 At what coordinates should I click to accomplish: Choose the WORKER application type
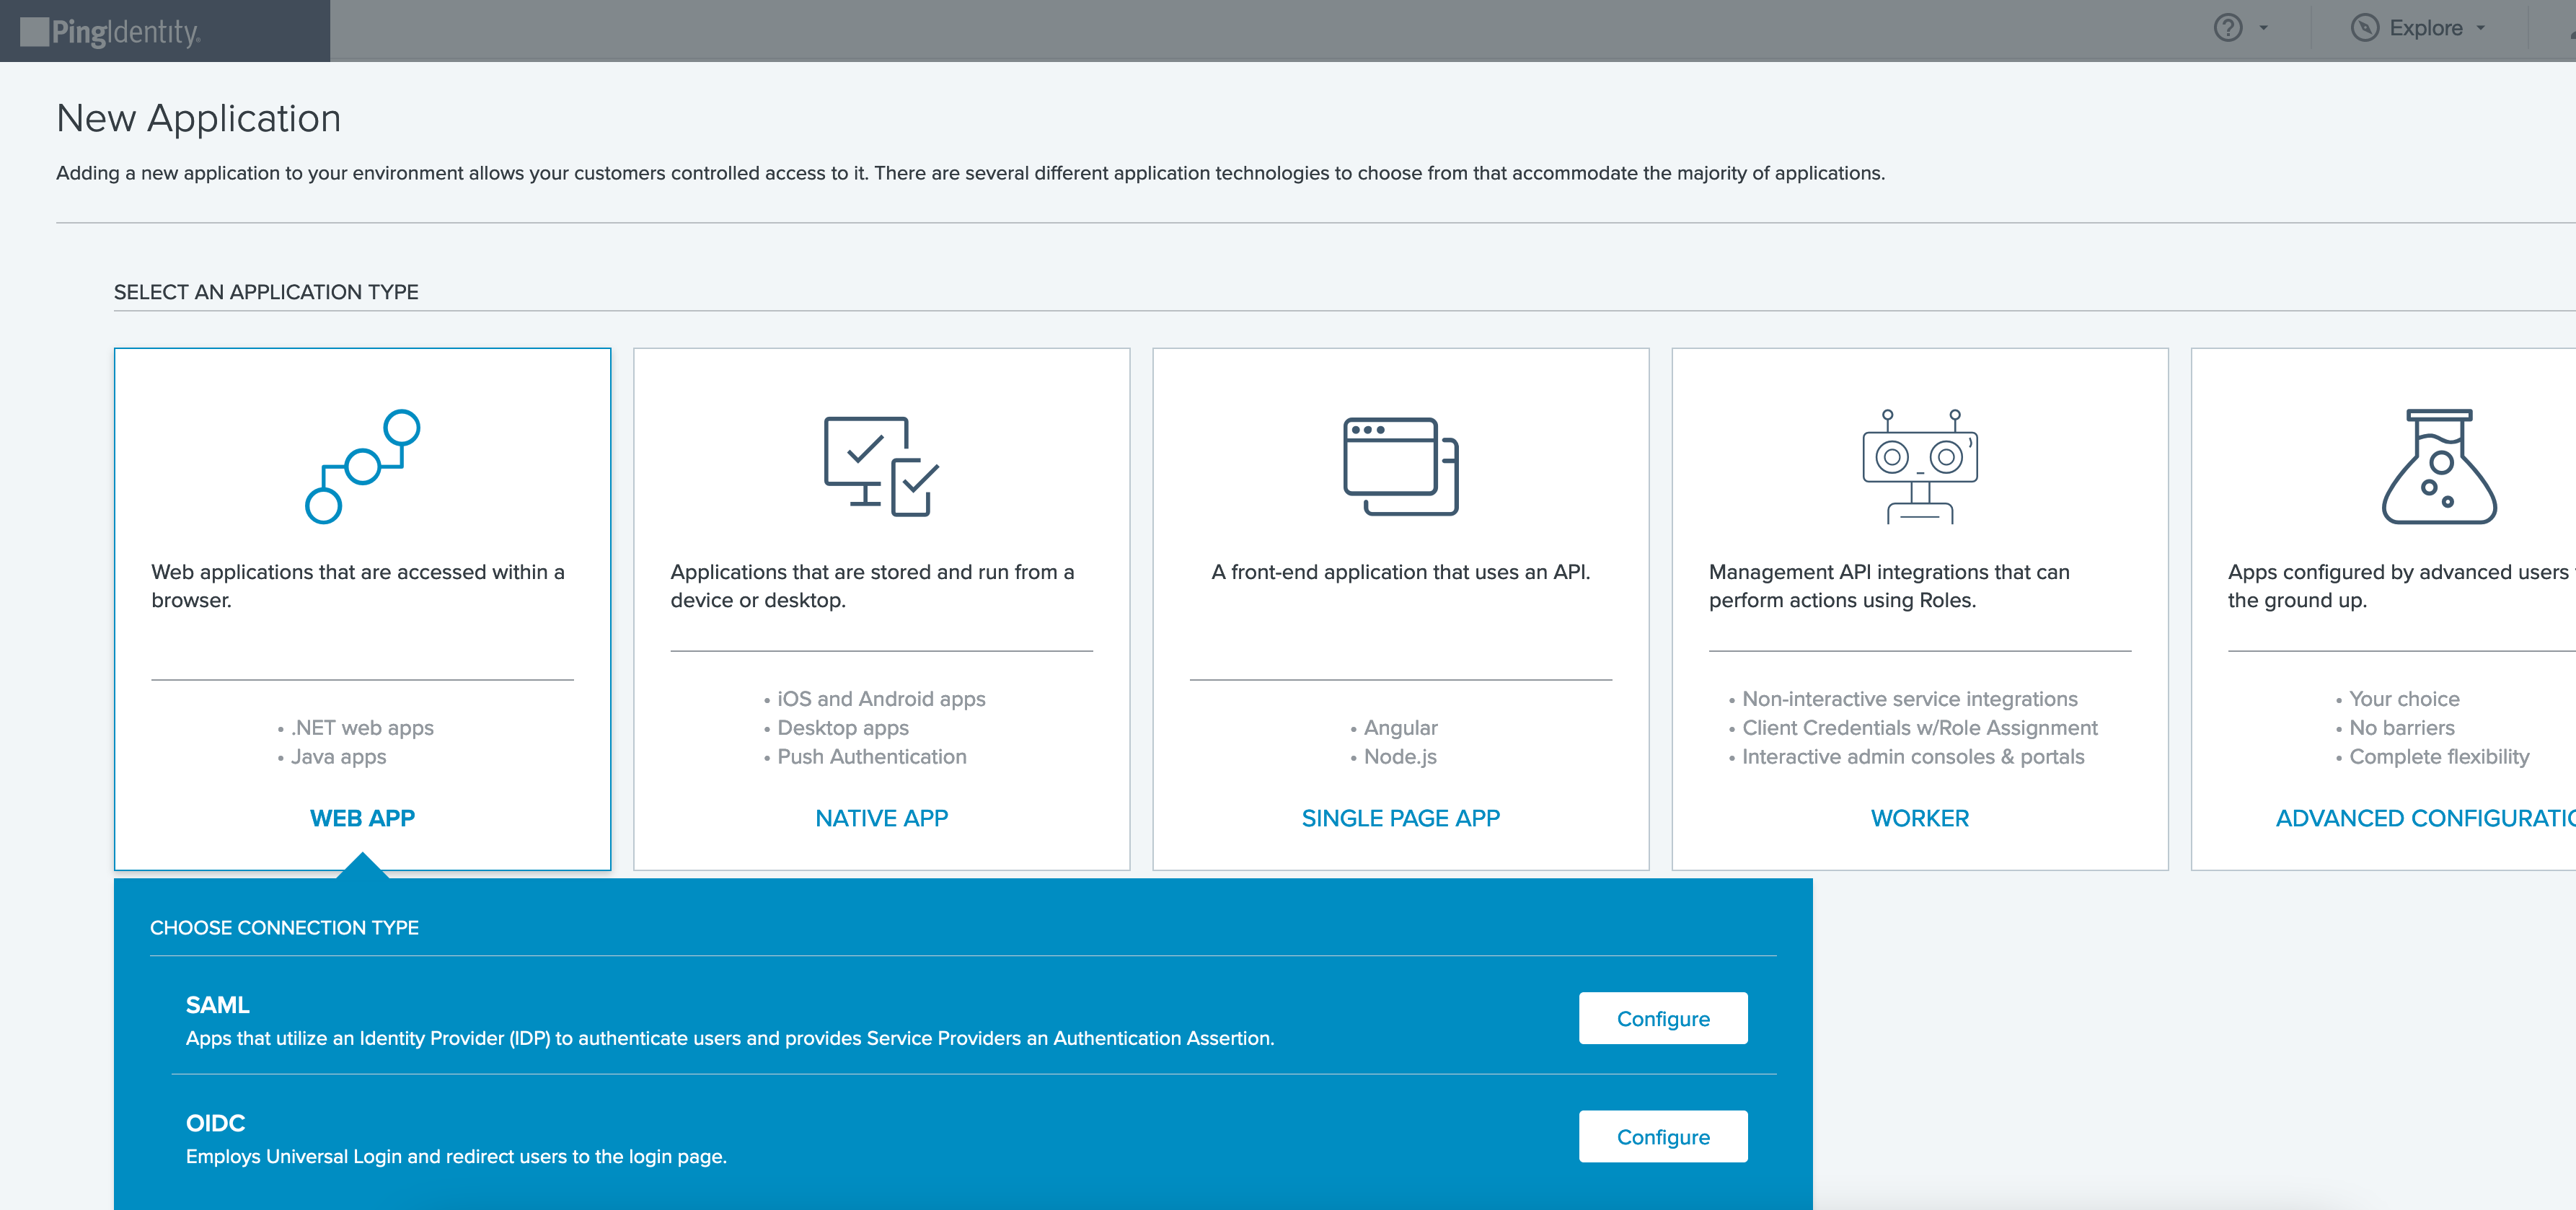click(x=1919, y=818)
